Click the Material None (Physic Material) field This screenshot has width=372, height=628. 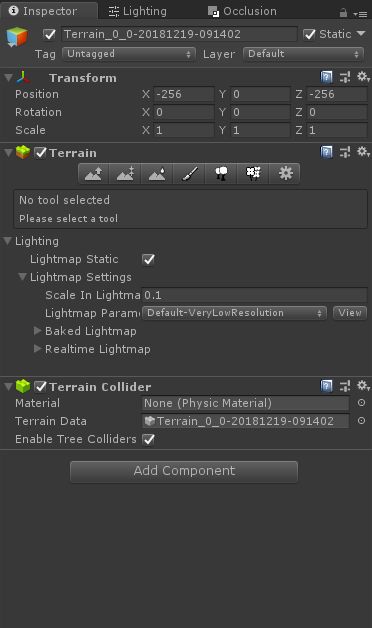tap(245, 403)
